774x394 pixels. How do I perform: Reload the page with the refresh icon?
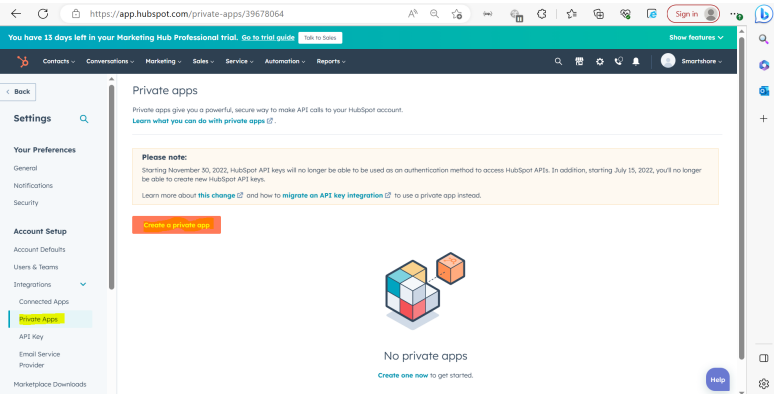click(43, 14)
